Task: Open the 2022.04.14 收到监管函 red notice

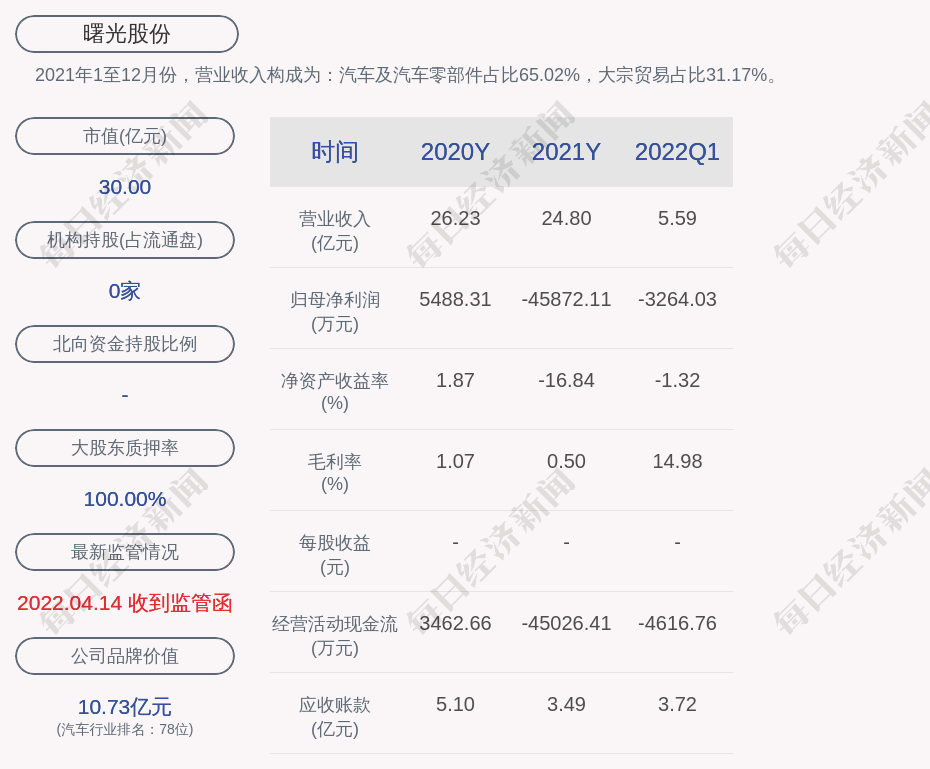Action: 125,603
